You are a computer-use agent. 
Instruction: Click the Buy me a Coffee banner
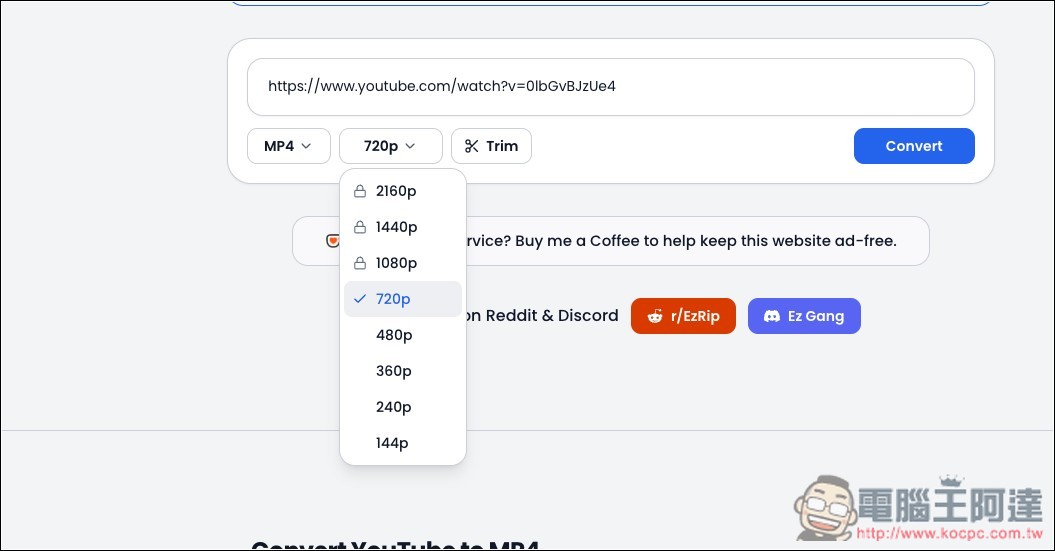pyautogui.click(x=610, y=241)
